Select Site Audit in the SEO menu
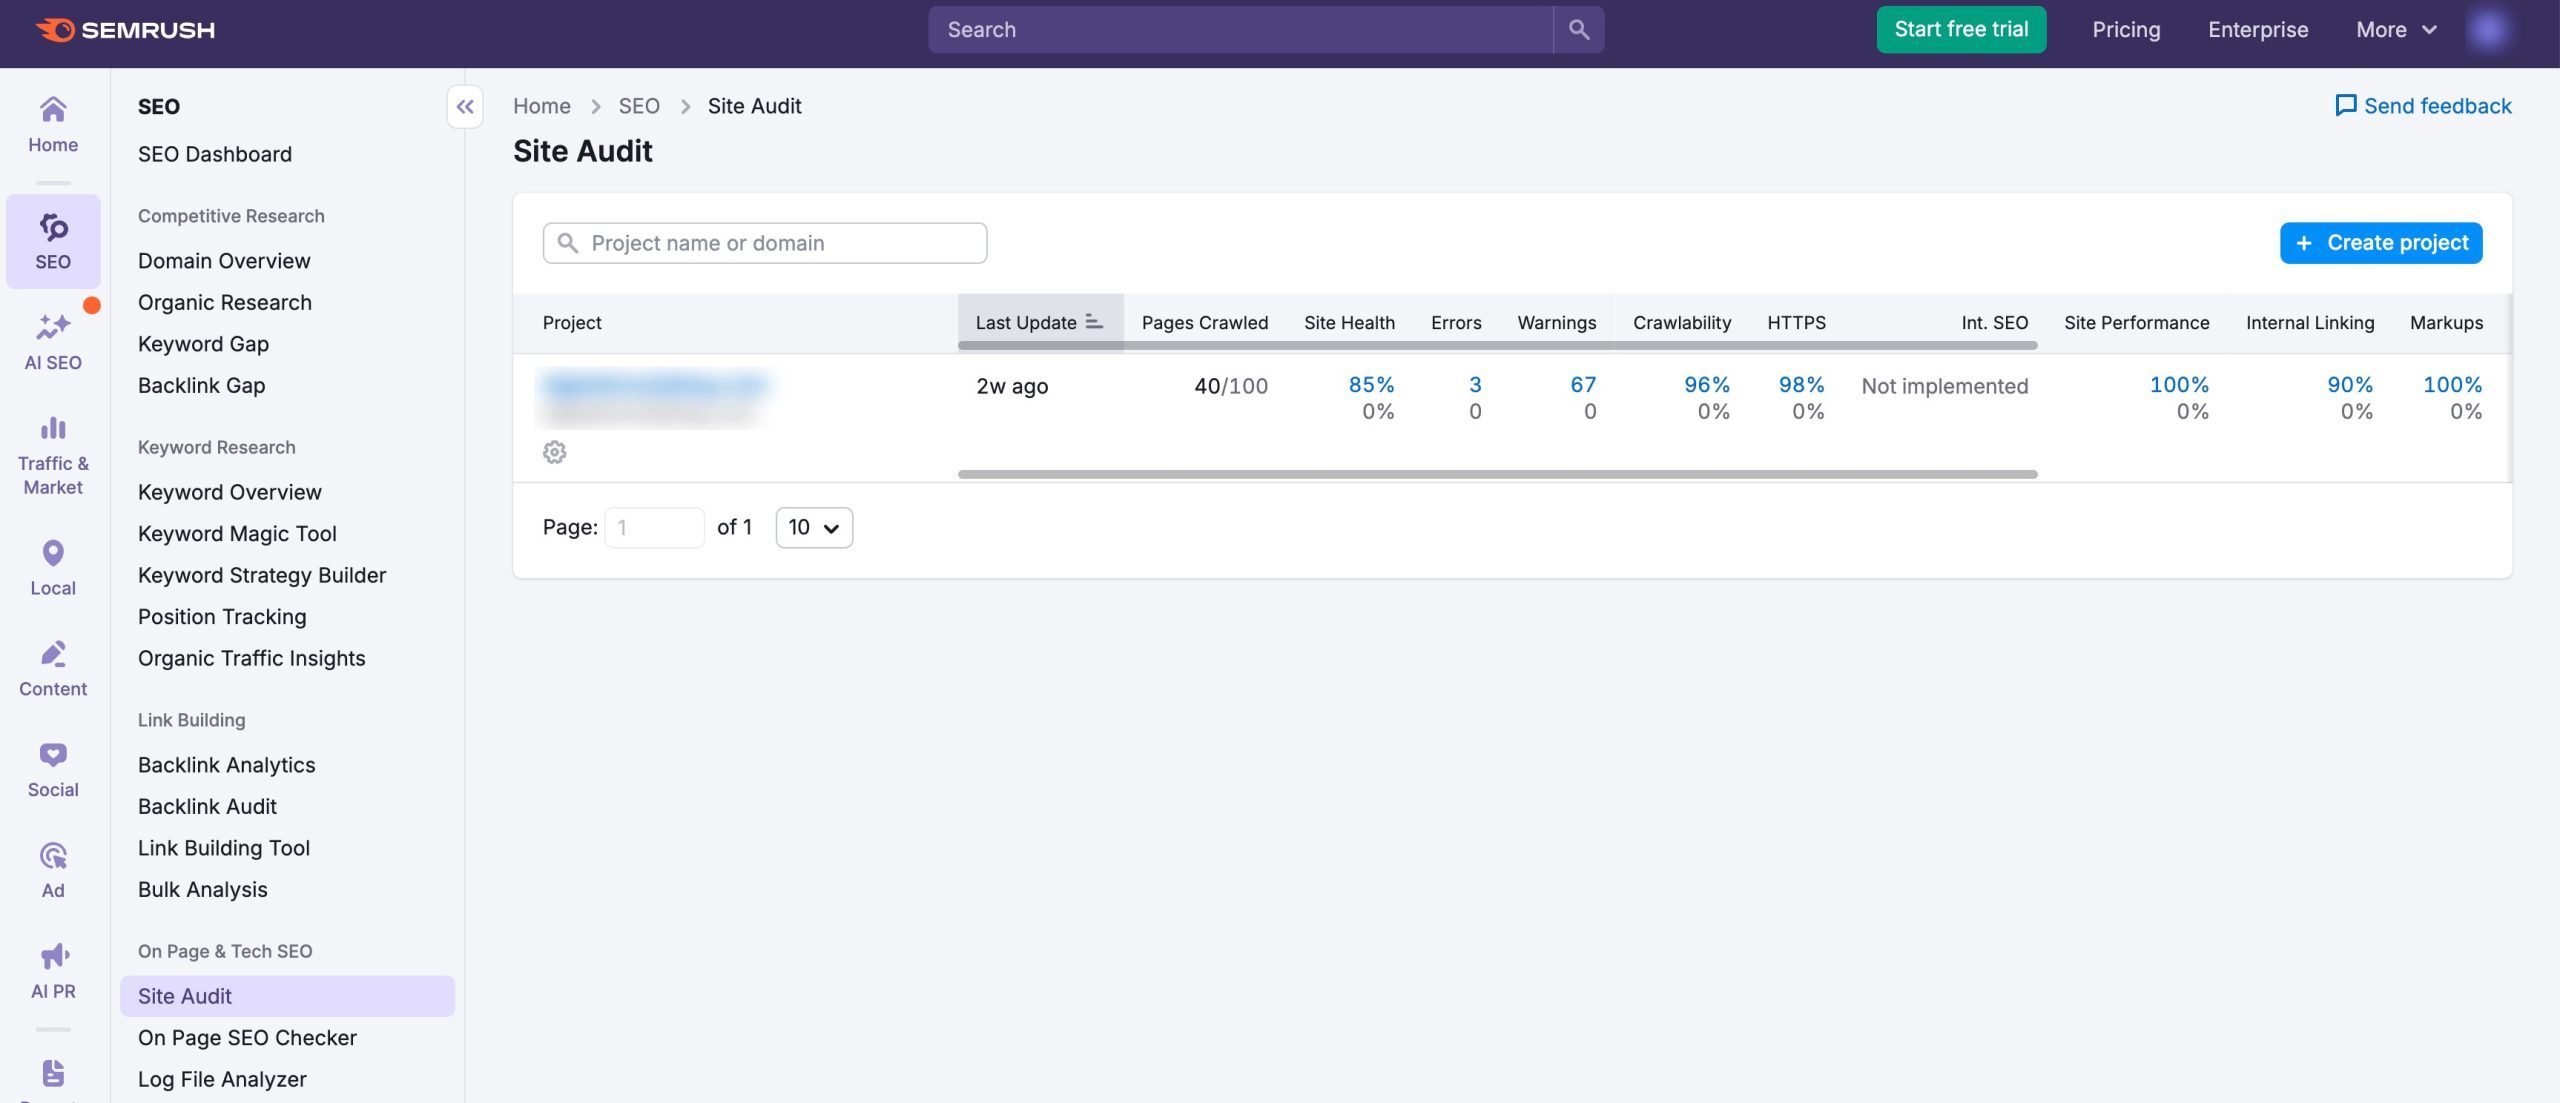Screen dimensions: 2560x1103 point(184,995)
